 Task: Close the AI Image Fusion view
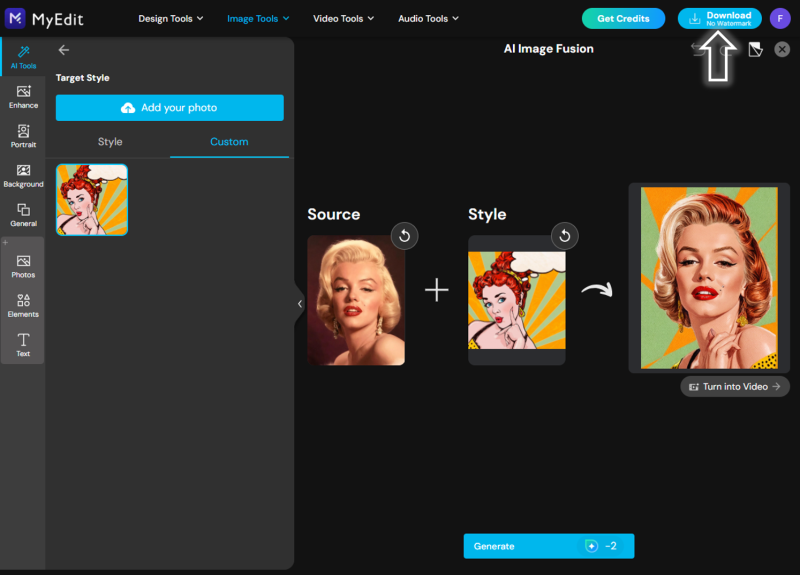[x=782, y=49]
